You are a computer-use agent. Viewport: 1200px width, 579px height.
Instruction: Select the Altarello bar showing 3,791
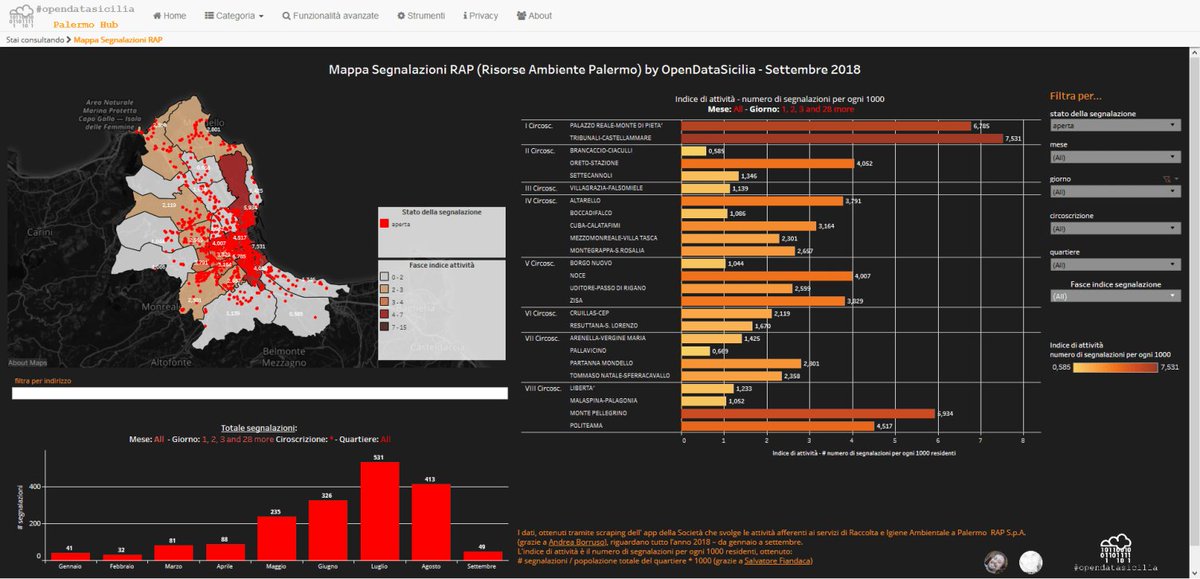click(761, 201)
